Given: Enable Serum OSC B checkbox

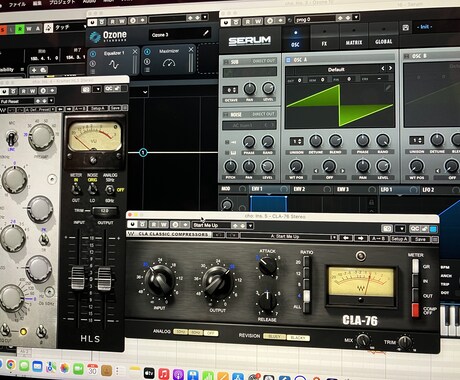Looking at the screenshot, I should (406, 57).
